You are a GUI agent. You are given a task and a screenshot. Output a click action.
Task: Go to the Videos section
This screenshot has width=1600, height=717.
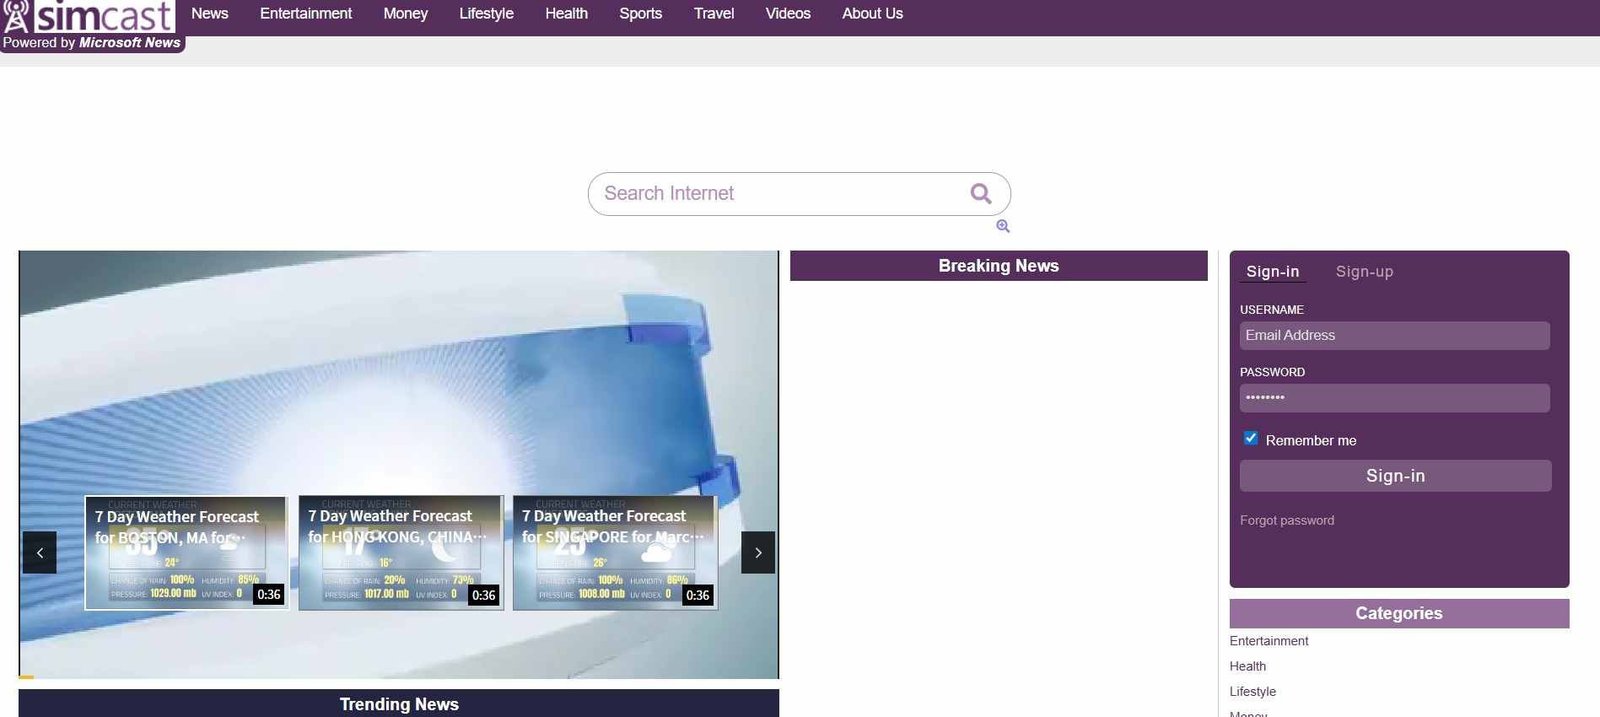coord(788,14)
